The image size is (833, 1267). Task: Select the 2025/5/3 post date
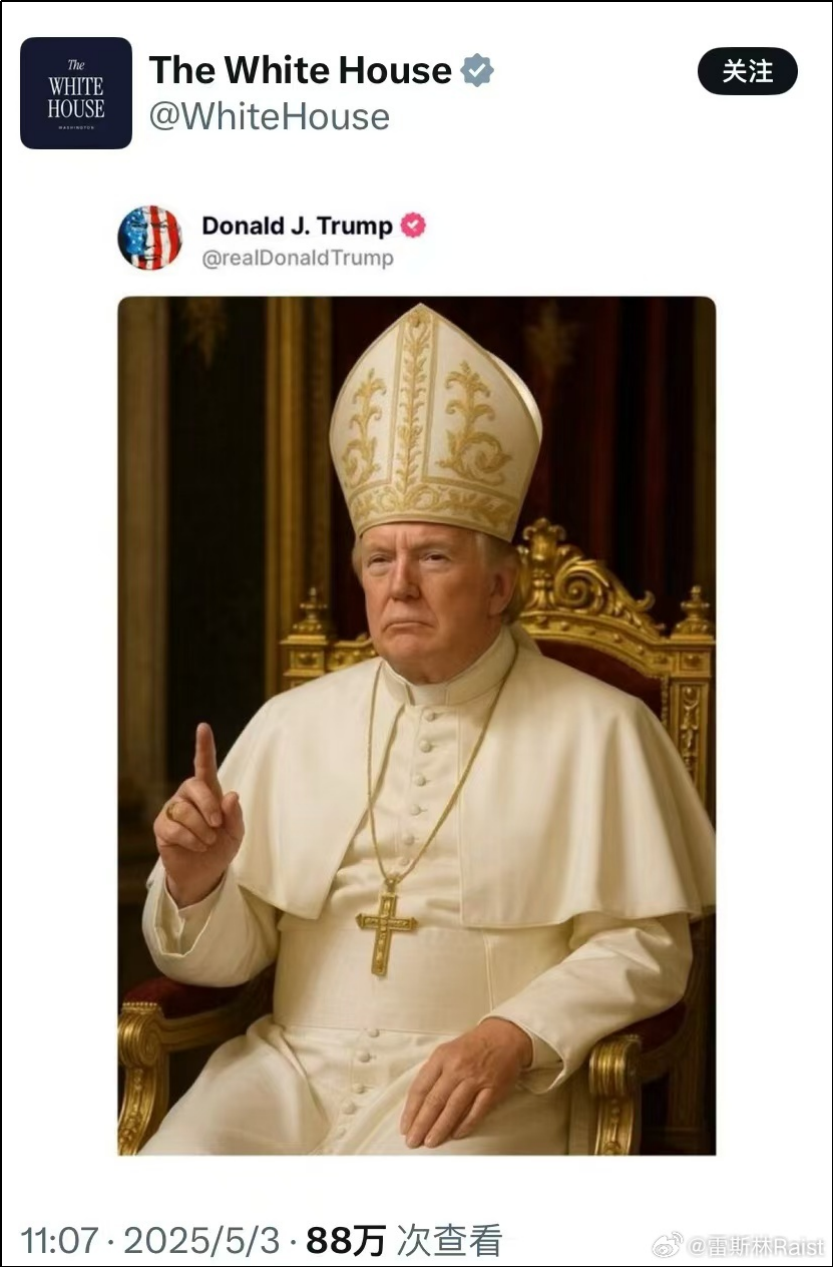coord(202,1241)
